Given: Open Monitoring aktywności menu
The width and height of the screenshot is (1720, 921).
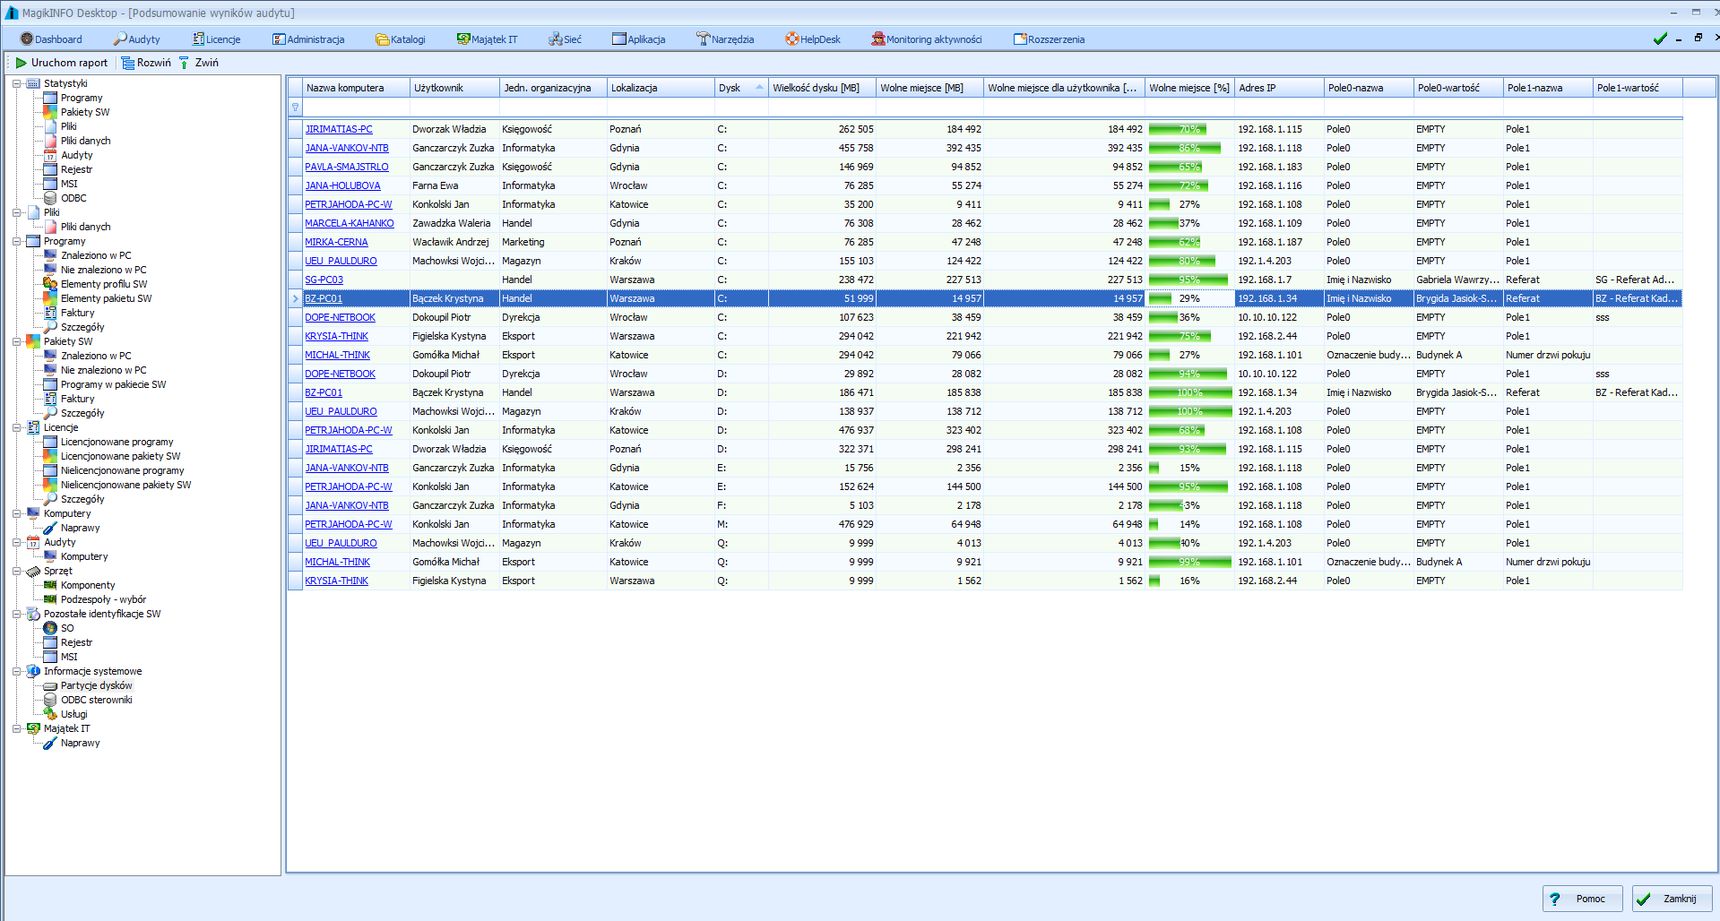Looking at the screenshot, I should click(926, 39).
